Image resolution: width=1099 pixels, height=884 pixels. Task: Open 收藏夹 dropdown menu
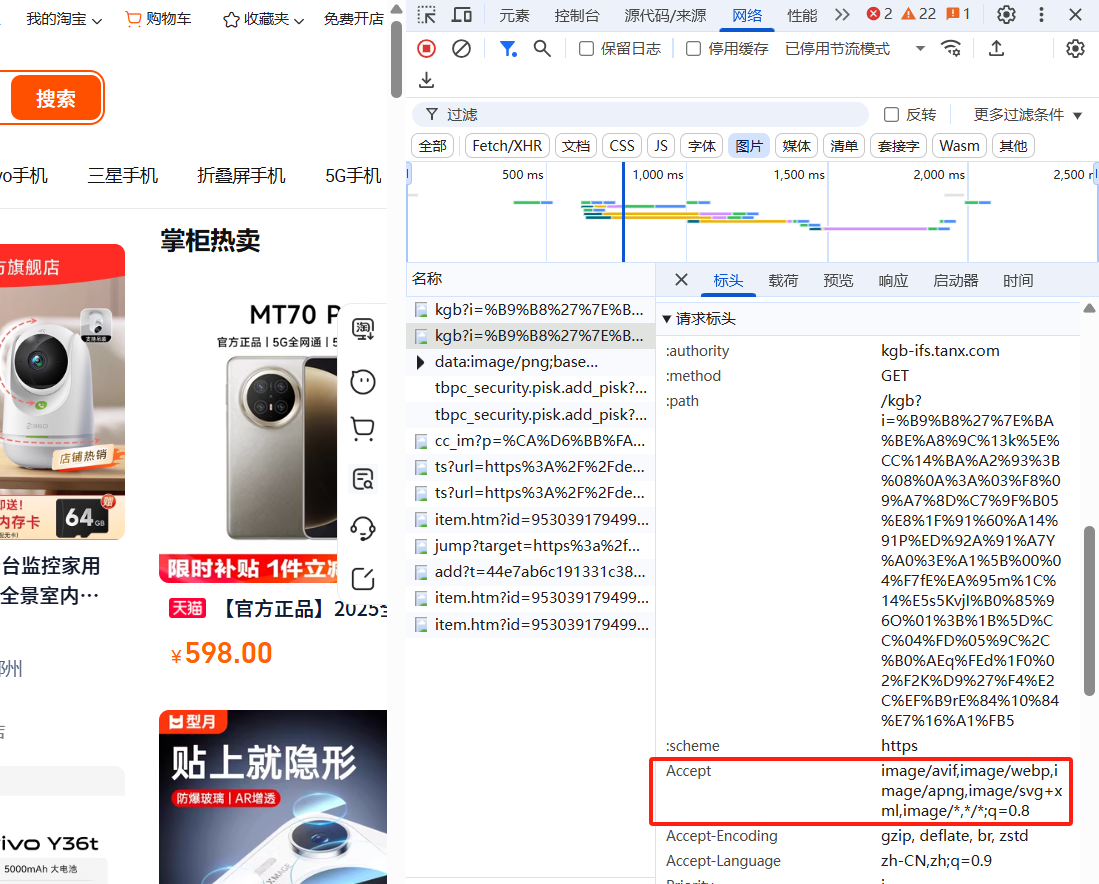pos(264,19)
